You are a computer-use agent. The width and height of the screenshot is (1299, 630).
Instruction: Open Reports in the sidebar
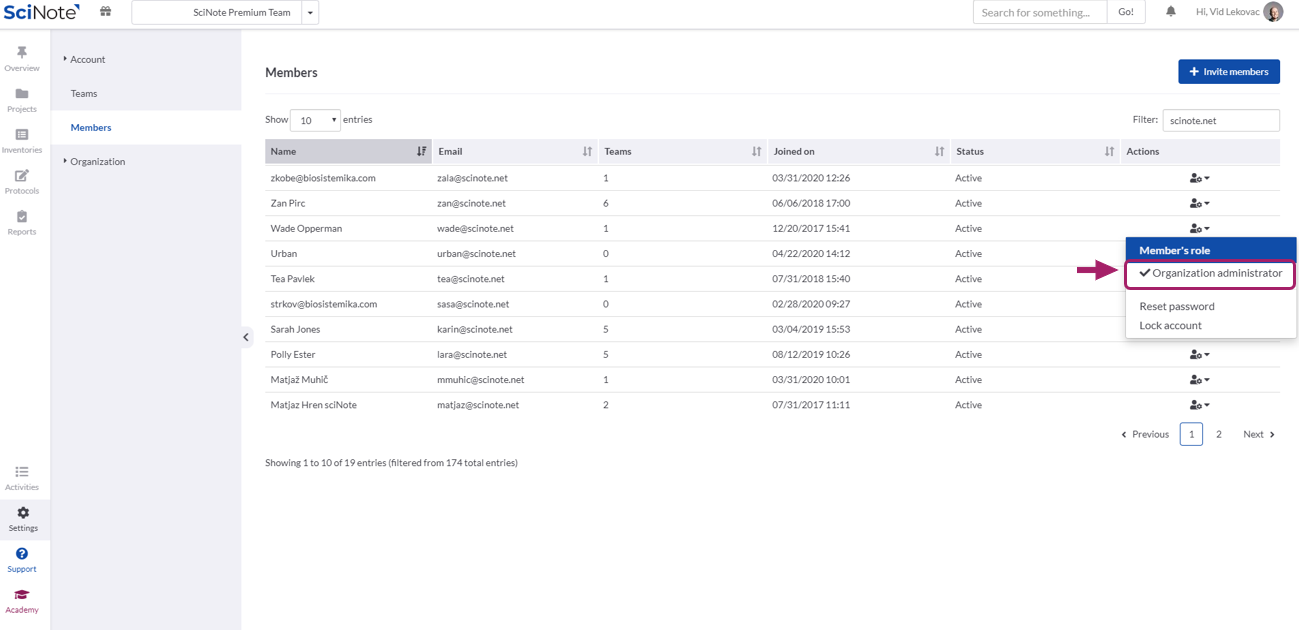coord(22,223)
